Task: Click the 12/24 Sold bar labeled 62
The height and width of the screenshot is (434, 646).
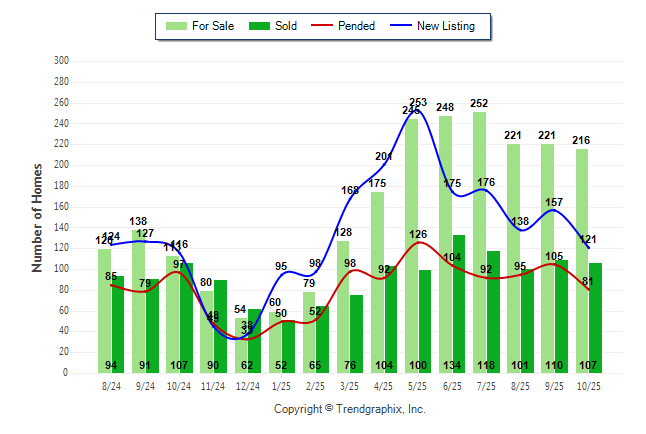Action: point(254,340)
